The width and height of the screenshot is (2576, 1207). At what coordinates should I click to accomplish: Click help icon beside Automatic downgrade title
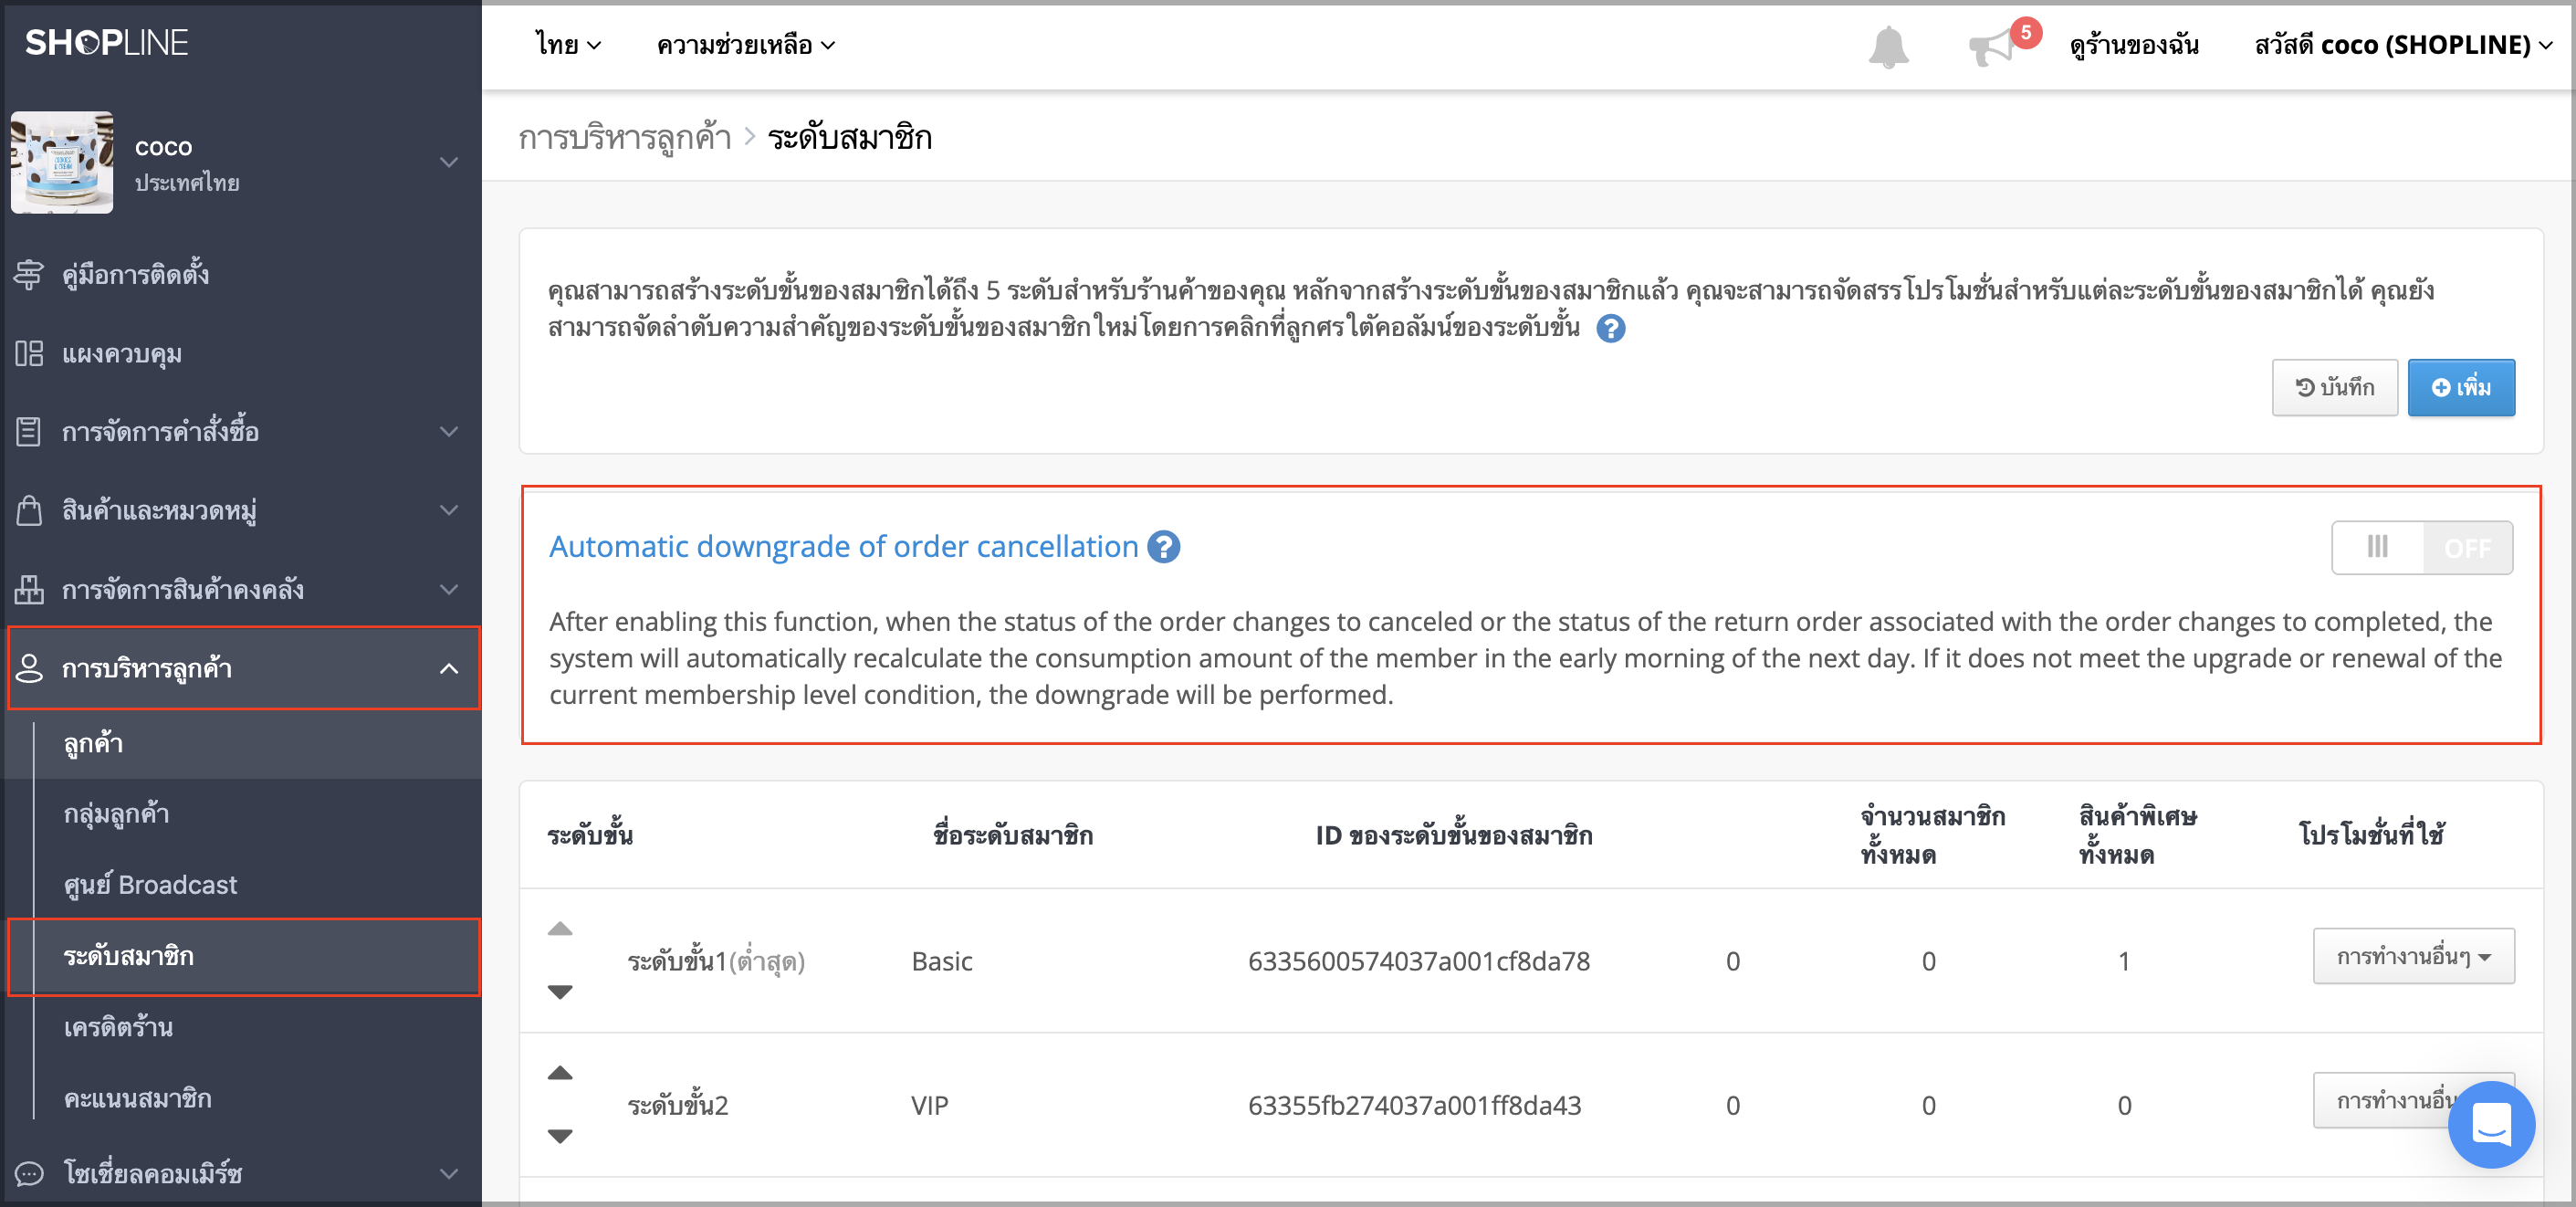1163,547
